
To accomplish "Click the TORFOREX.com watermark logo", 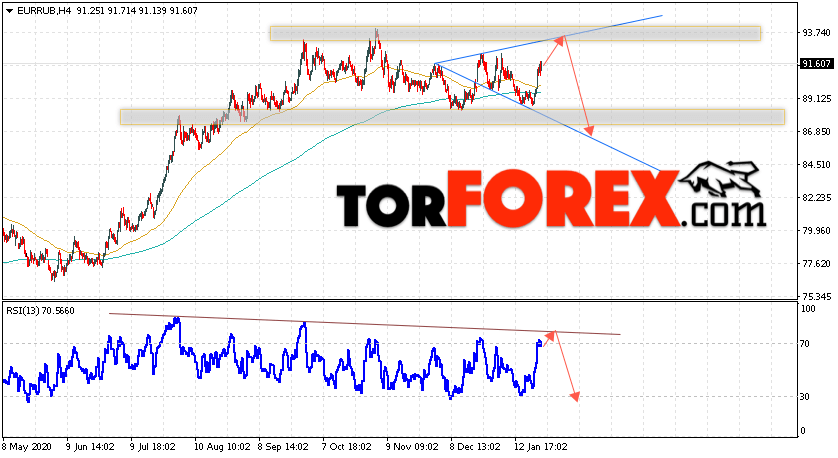I will tap(550, 195).
